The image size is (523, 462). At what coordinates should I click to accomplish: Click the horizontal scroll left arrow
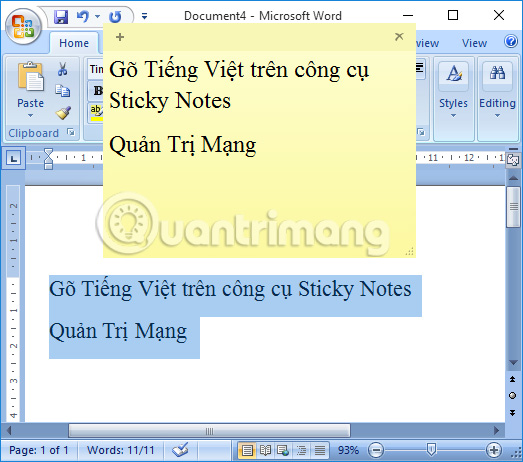pyautogui.click(x=9, y=431)
